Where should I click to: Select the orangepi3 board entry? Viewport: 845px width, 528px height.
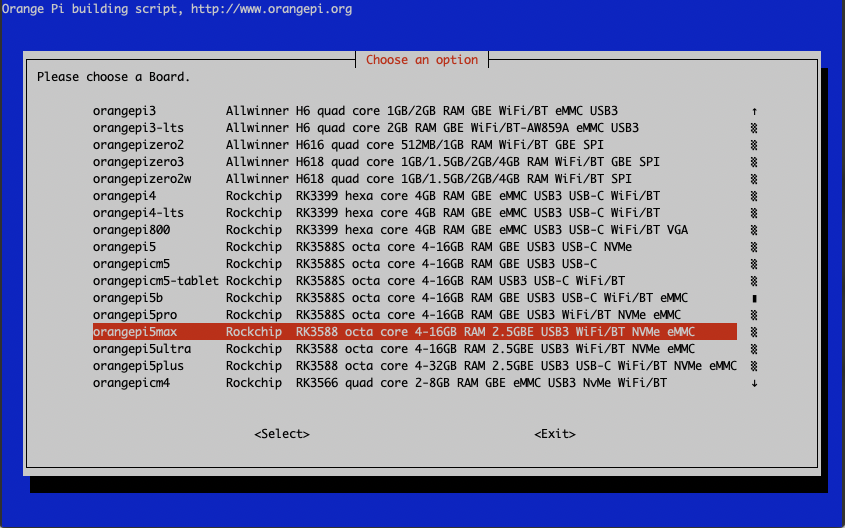coord(414,111)
